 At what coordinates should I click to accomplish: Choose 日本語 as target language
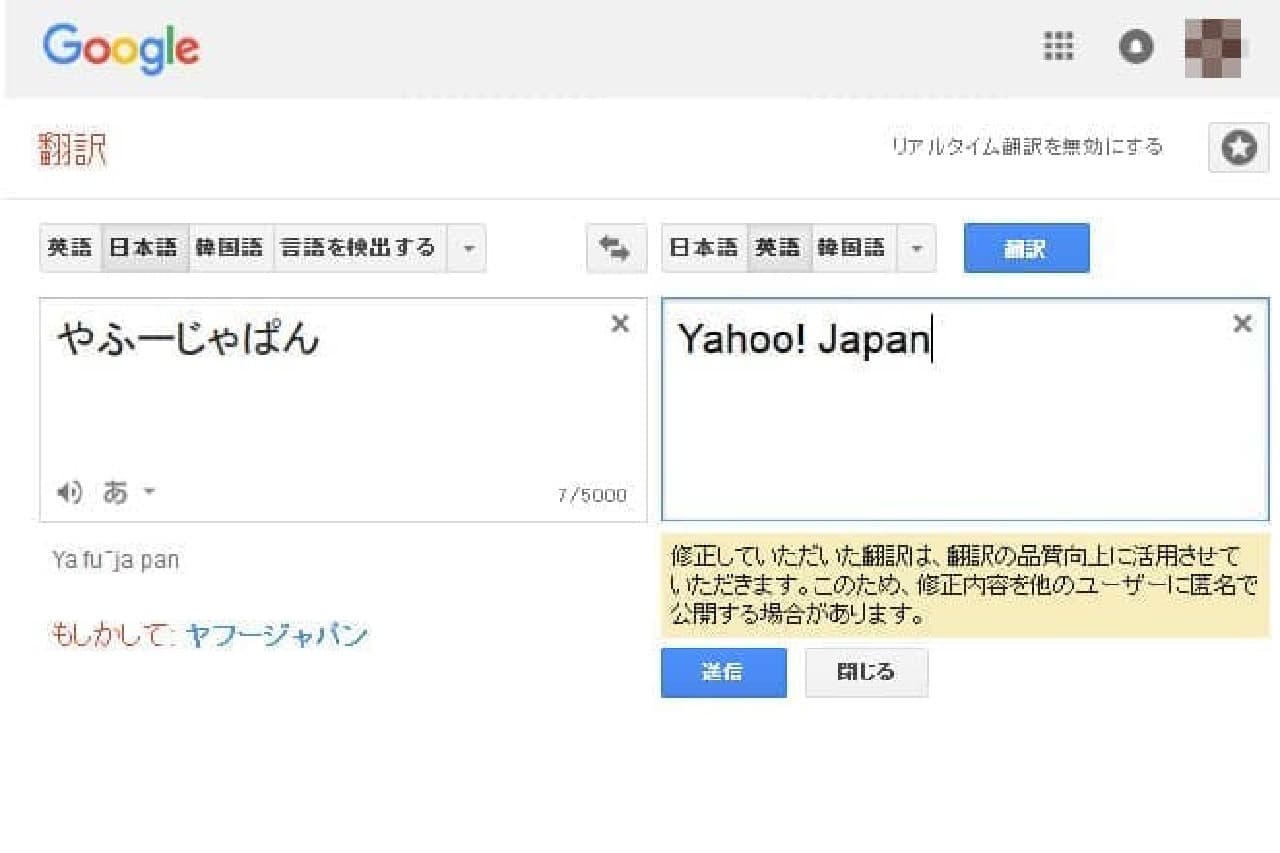pyautogui.click(x=704, y=248)
